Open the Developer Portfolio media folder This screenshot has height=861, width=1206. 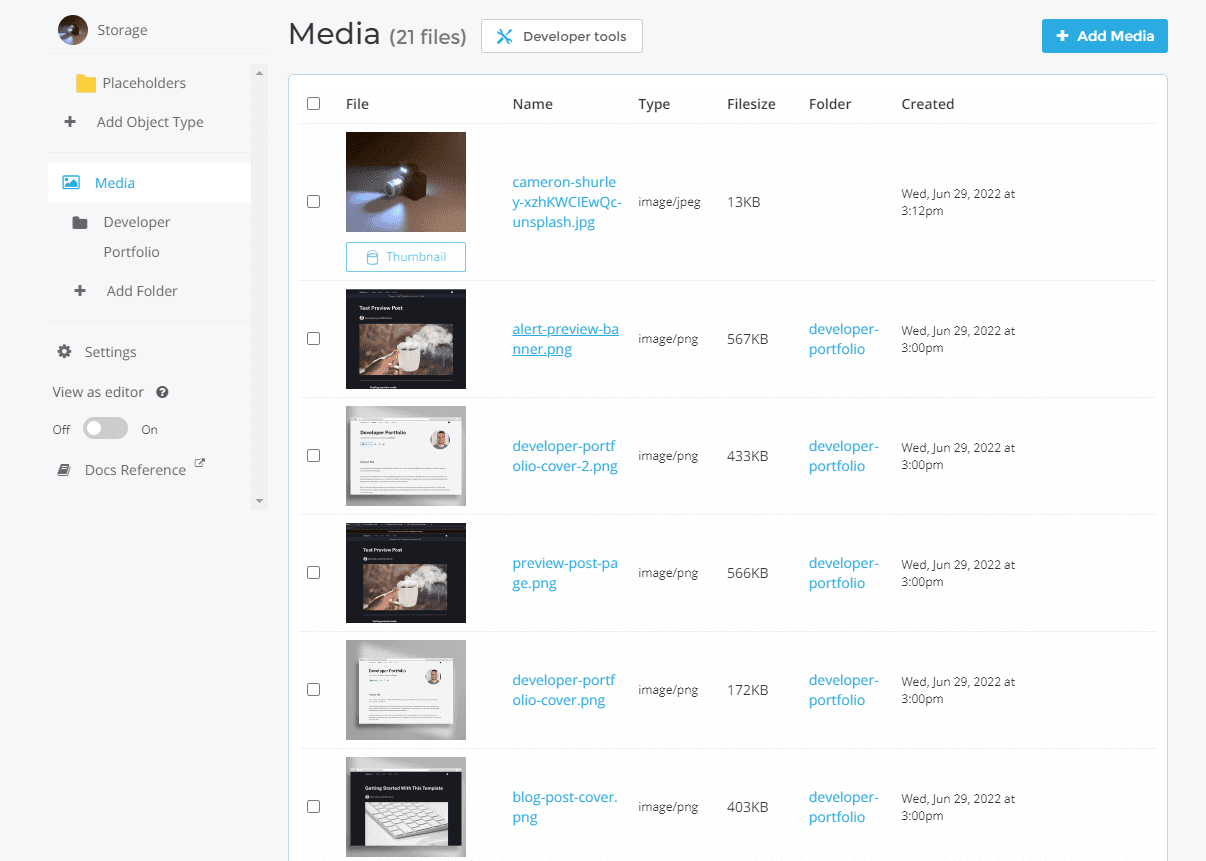click(x=137, y=237)
